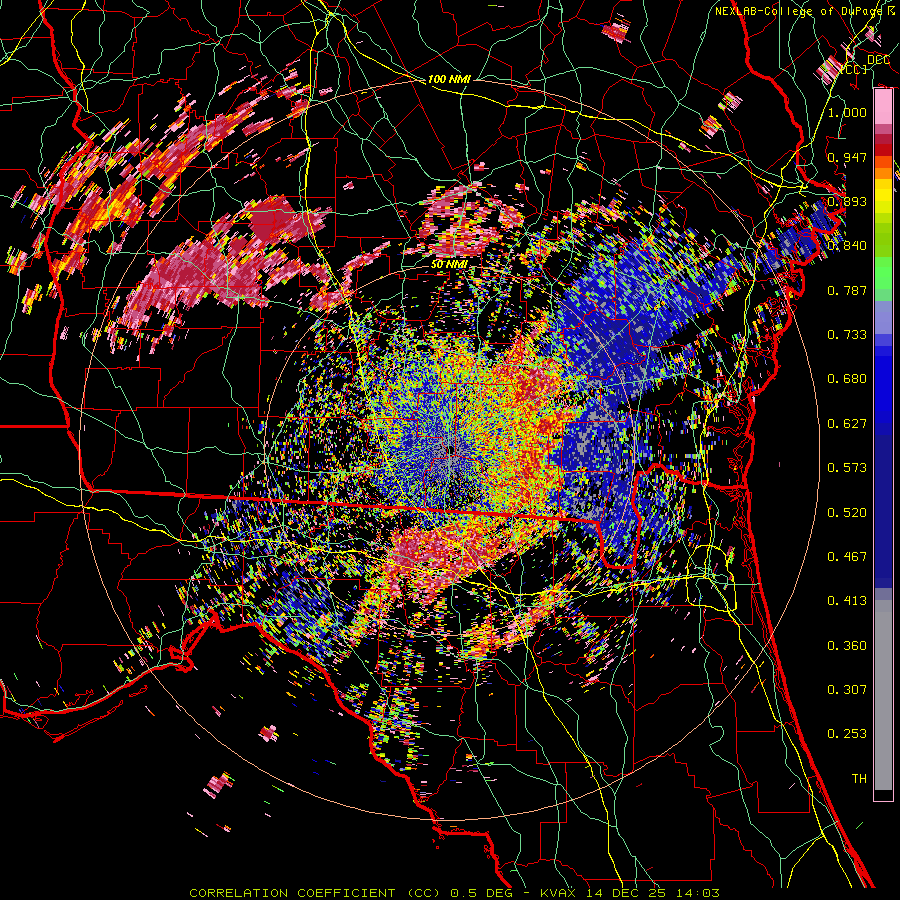This screenshot has width=900, height=900.
Task: Click the [CC] units label above the scale
Action: tap(855, 70)
